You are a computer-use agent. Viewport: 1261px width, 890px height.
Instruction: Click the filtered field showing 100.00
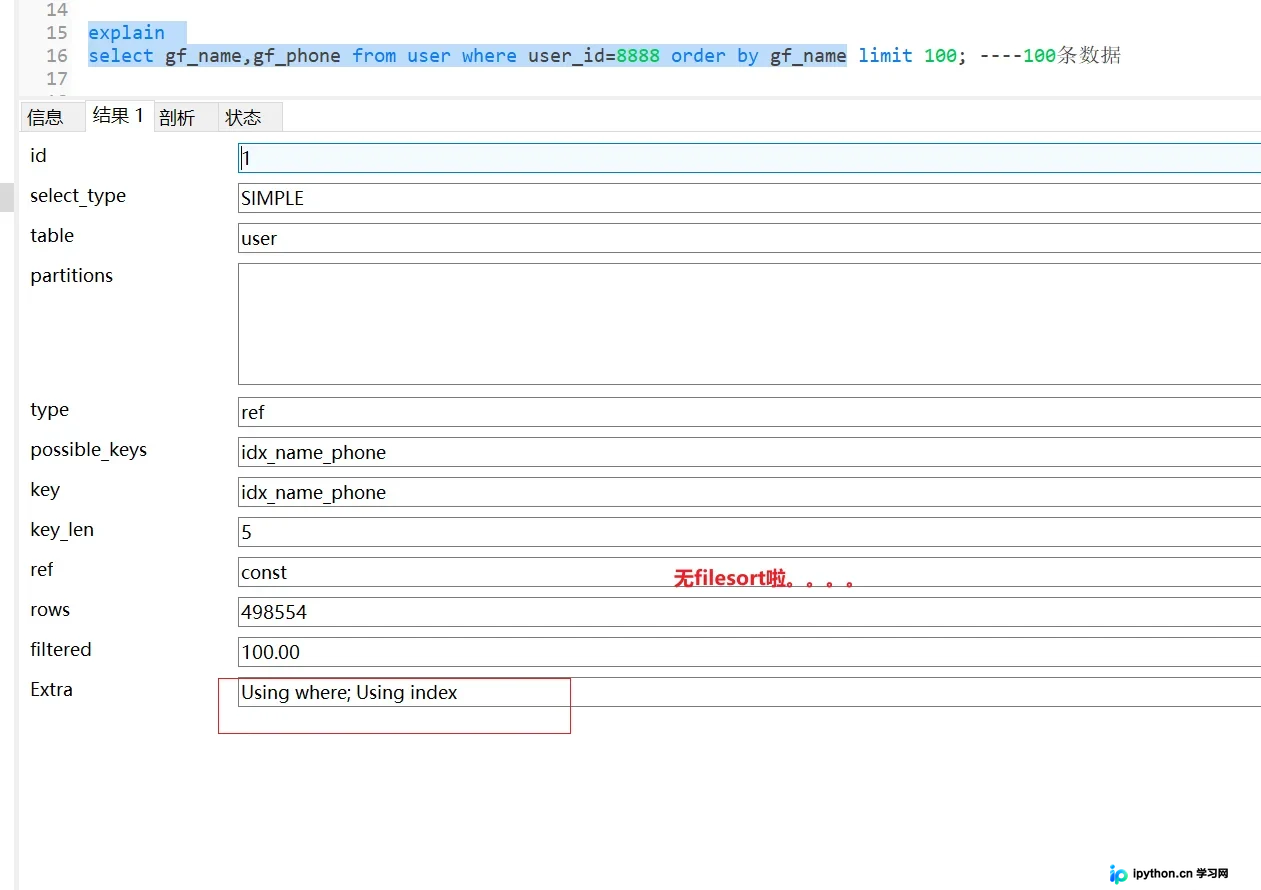click(x=749, y=652)
